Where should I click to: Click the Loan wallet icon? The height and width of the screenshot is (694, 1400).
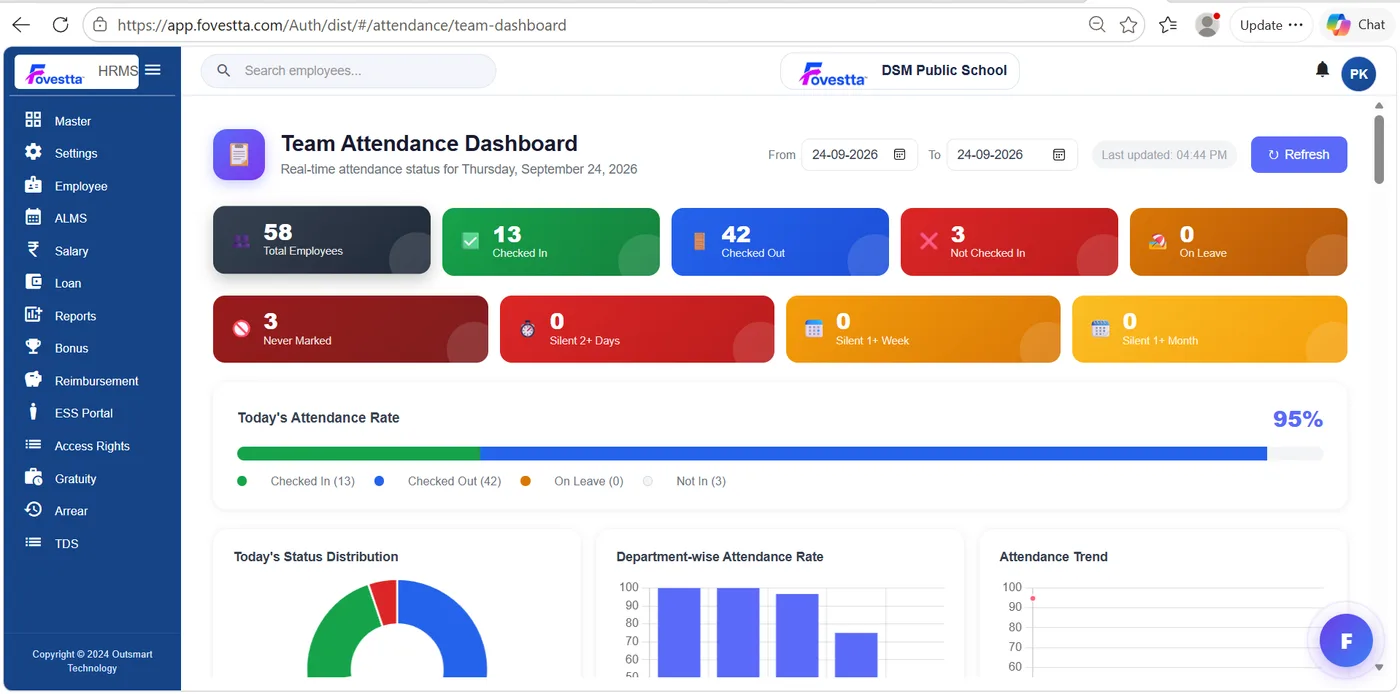click(33, 282)
